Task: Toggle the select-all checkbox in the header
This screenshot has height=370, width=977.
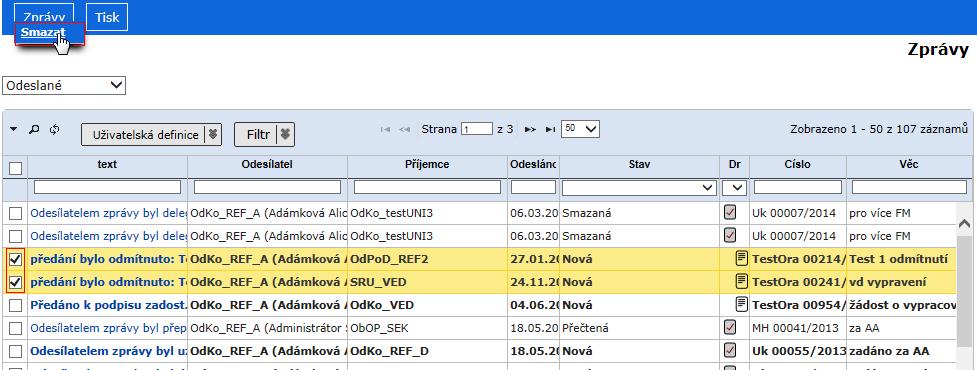Action: pyautogui.click(x=16, y=168)
